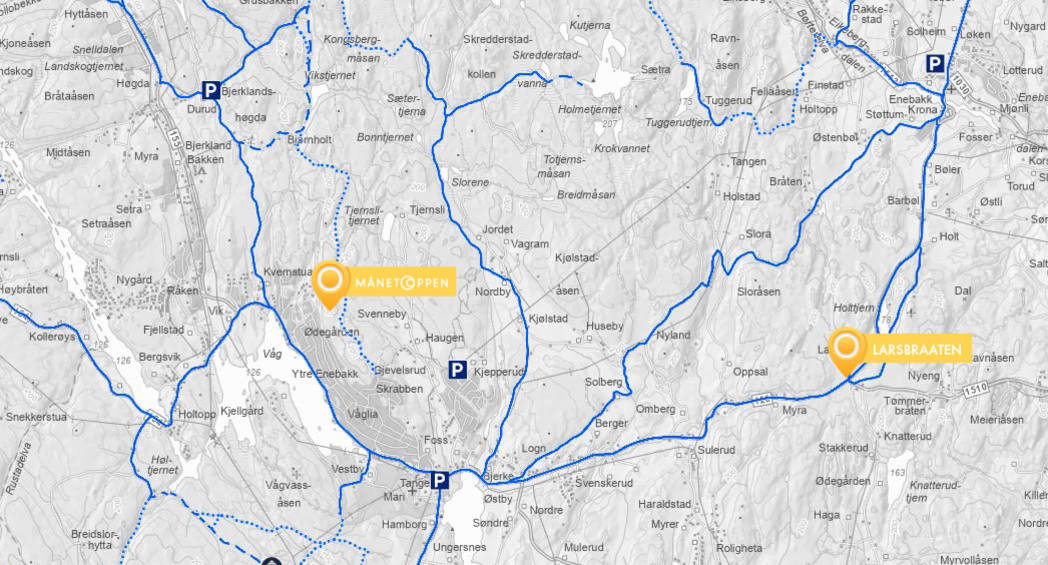The image size is (1048, 565).
Task: Select the parking icon beside Kjepperud
Action: point(457,370)
